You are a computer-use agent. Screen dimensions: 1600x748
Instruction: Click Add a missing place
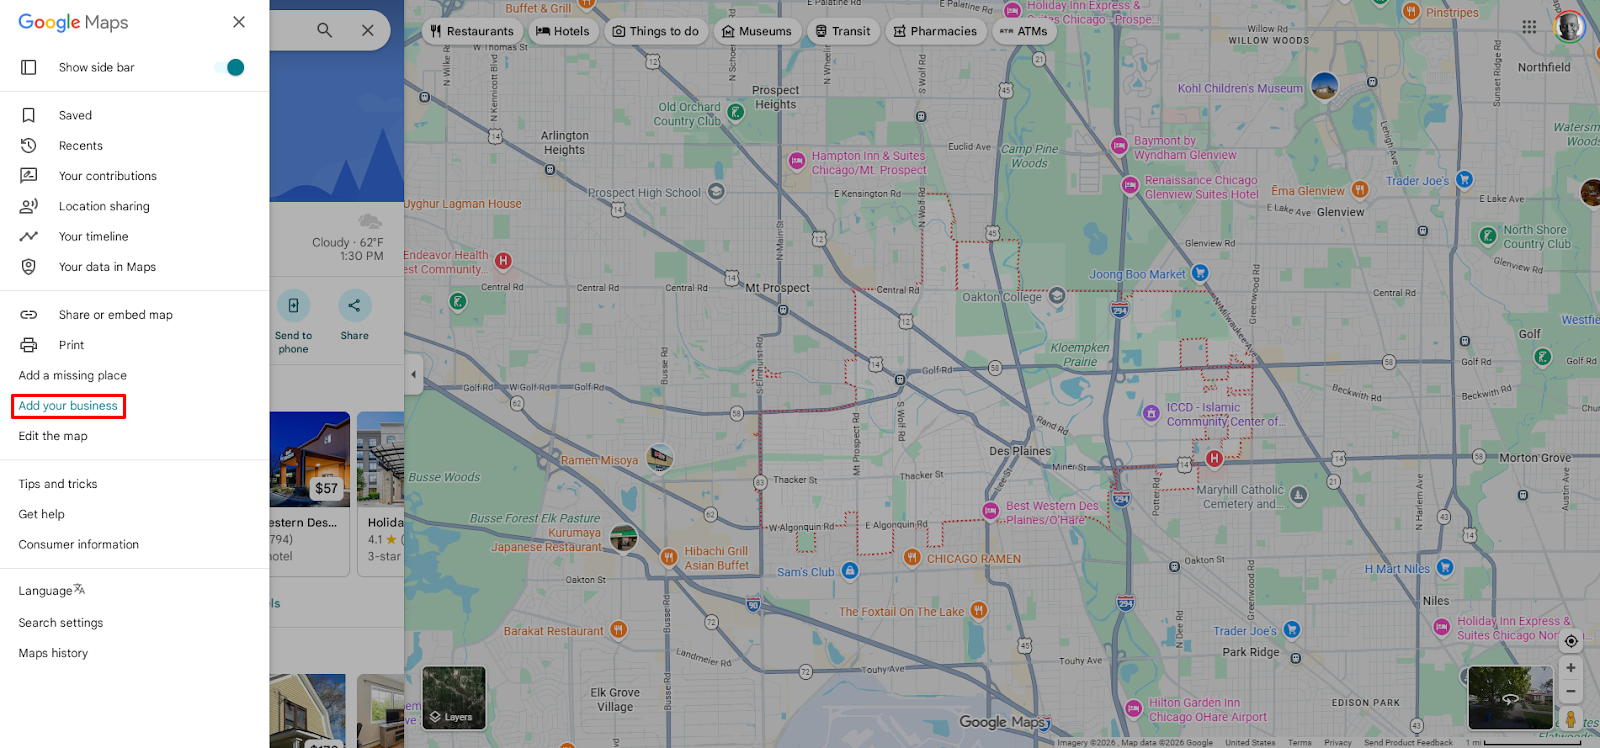pyautogui.click(x=73, y=376)
